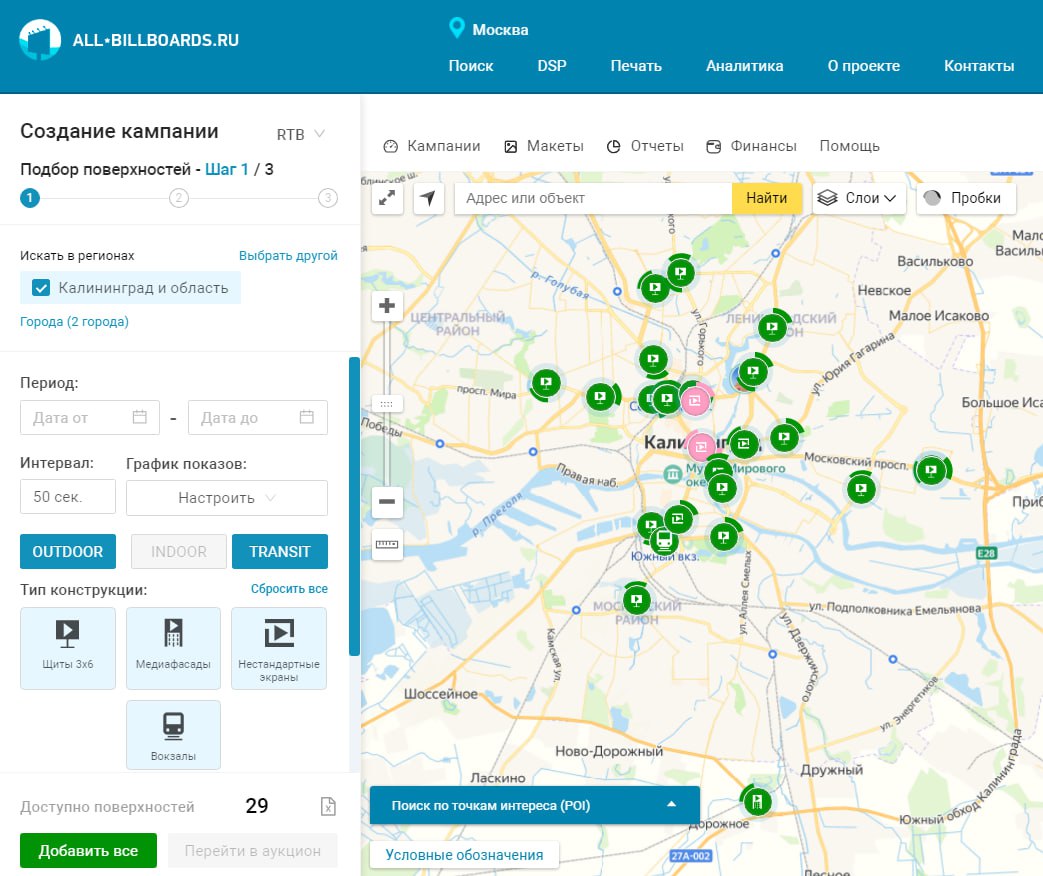Open the RTB campaign type dropdown
Viewport: 1043px width, 876px height.
click(301, 134)
